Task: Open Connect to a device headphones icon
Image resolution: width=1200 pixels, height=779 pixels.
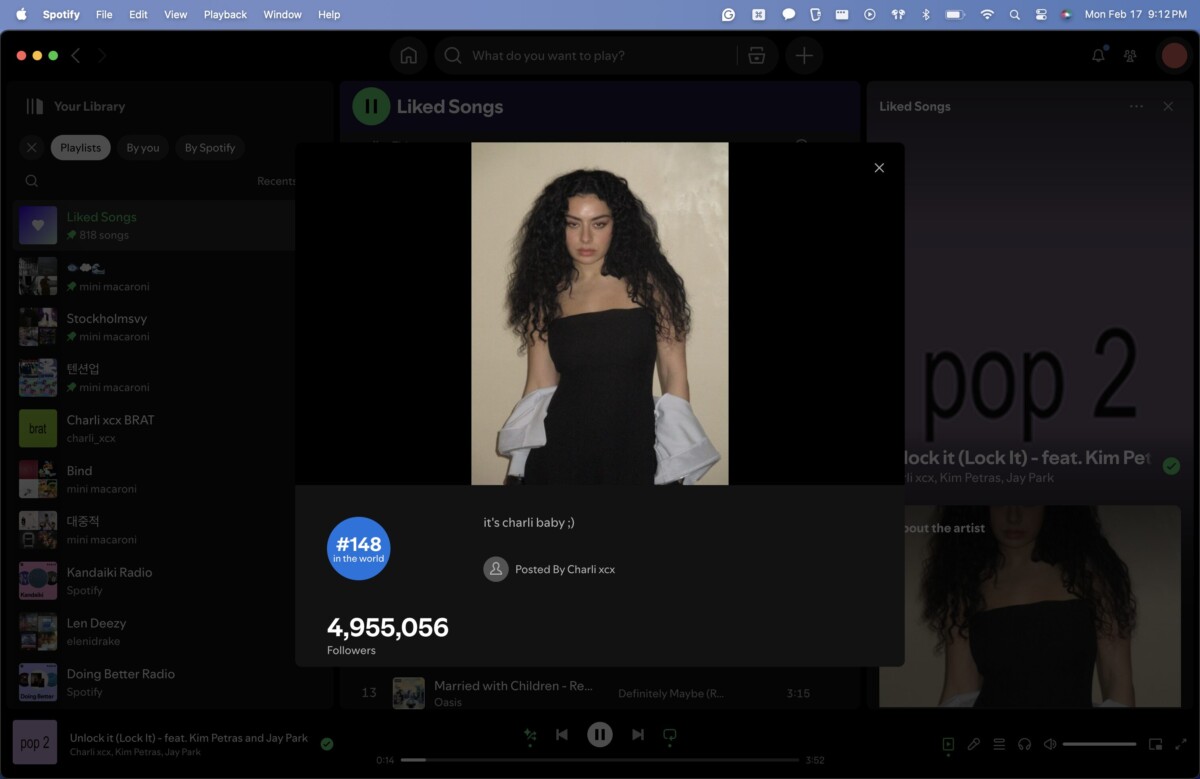Action: (x=1024, y=744)
